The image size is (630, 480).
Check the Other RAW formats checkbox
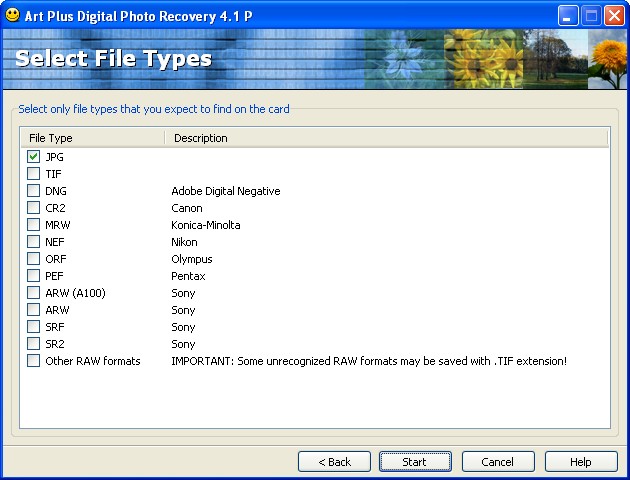pyautogui.click(x=33, y=361)
